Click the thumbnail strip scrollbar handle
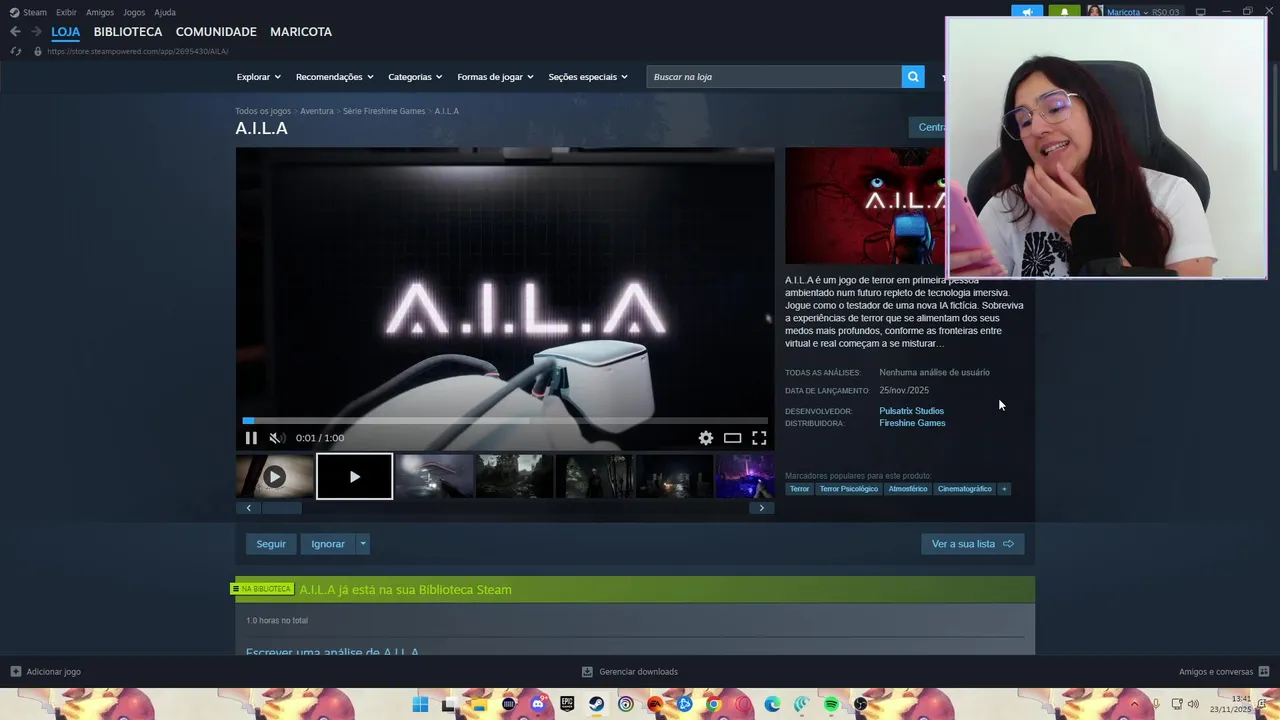1280x720 pixels. [x=281, y=508]
